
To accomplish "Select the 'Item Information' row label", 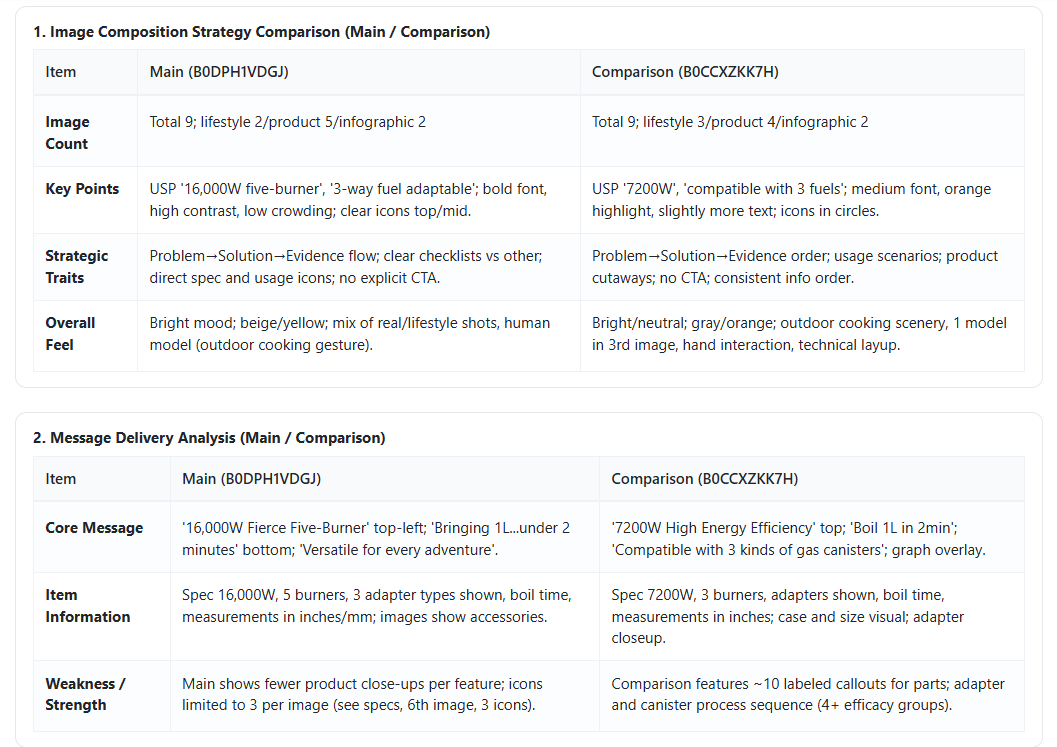I will point(88,606).
